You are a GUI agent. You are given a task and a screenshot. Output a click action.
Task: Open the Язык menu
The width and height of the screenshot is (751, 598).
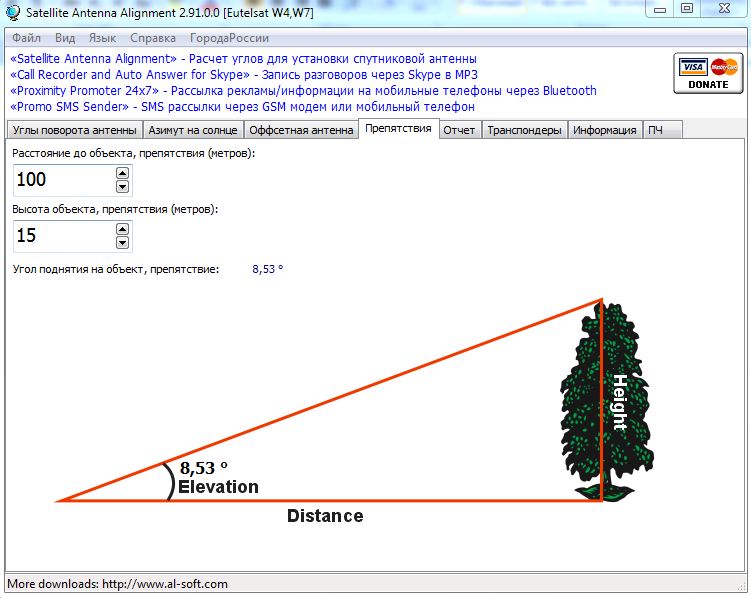point(102,39)
